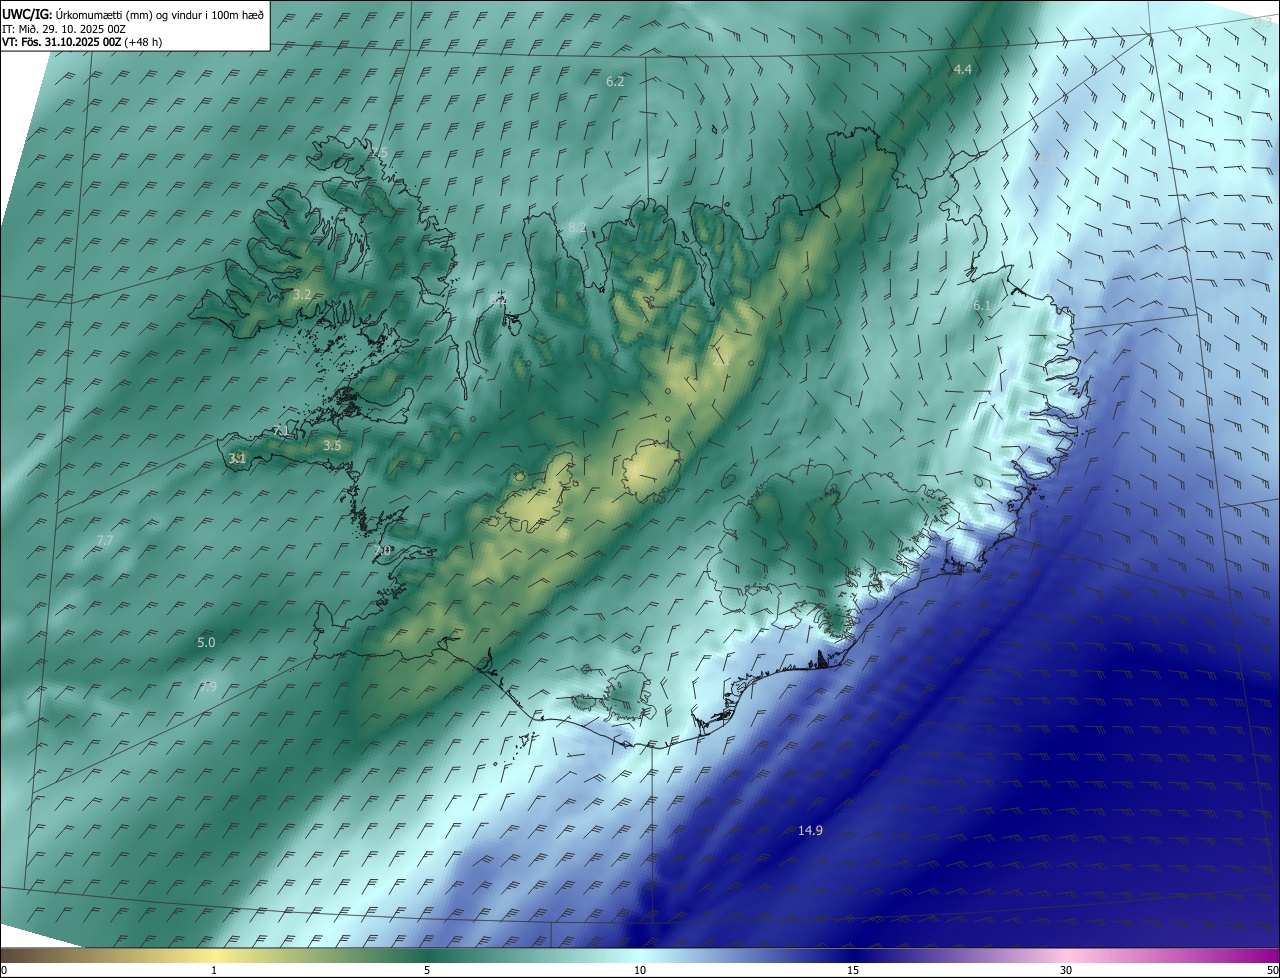This screenshot has width=1280, height=978.
Task: Click the dark blue colorbar segment above label 15
Action: [853, 955]
